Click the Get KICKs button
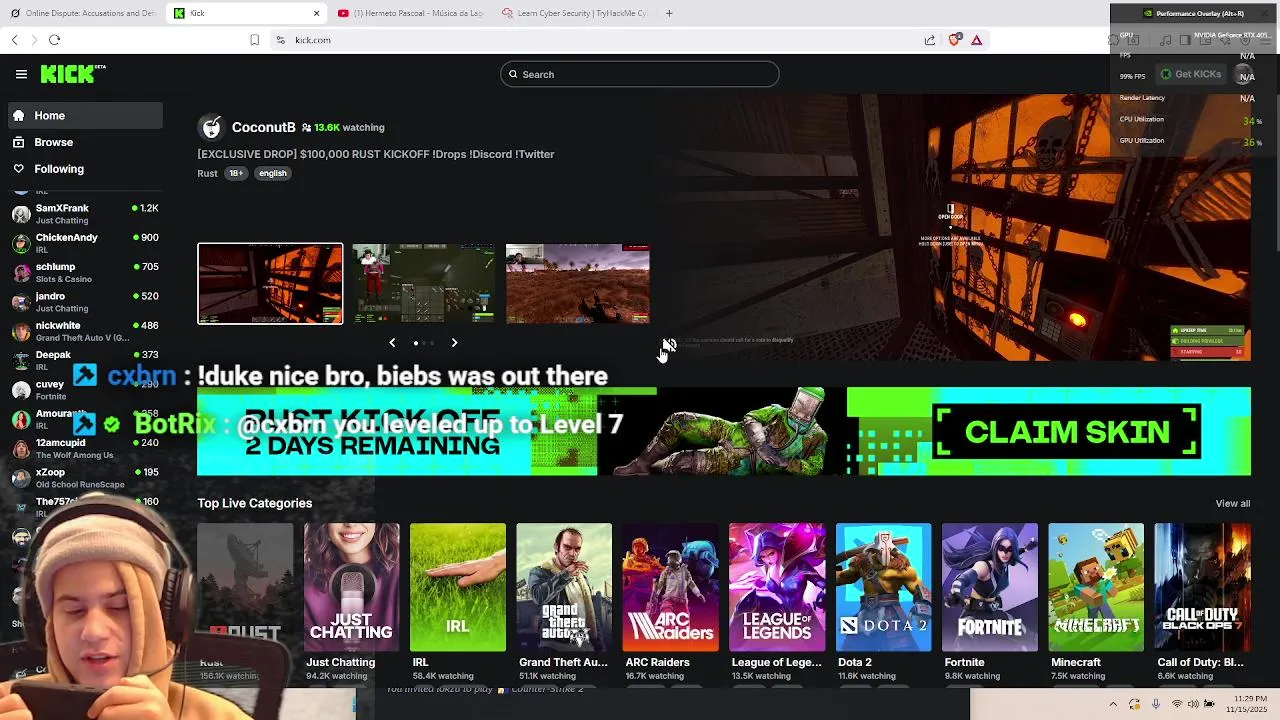 coord(1191,74)
